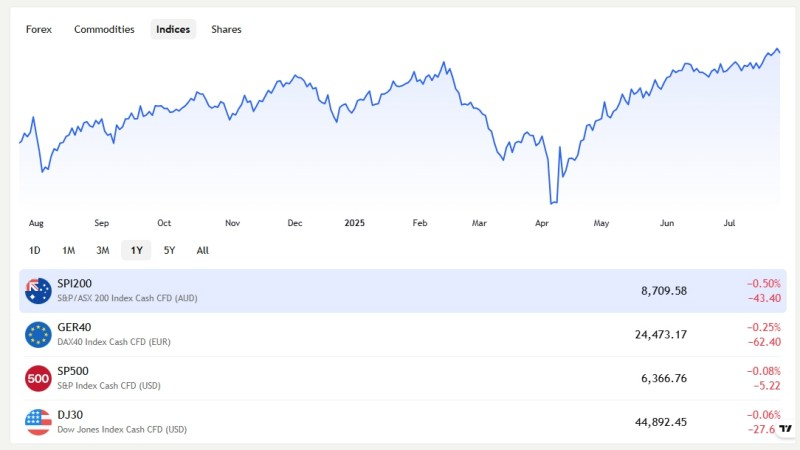
Task: Click the Australian flag icon for SPI200
Action: [x=38, y=291]
